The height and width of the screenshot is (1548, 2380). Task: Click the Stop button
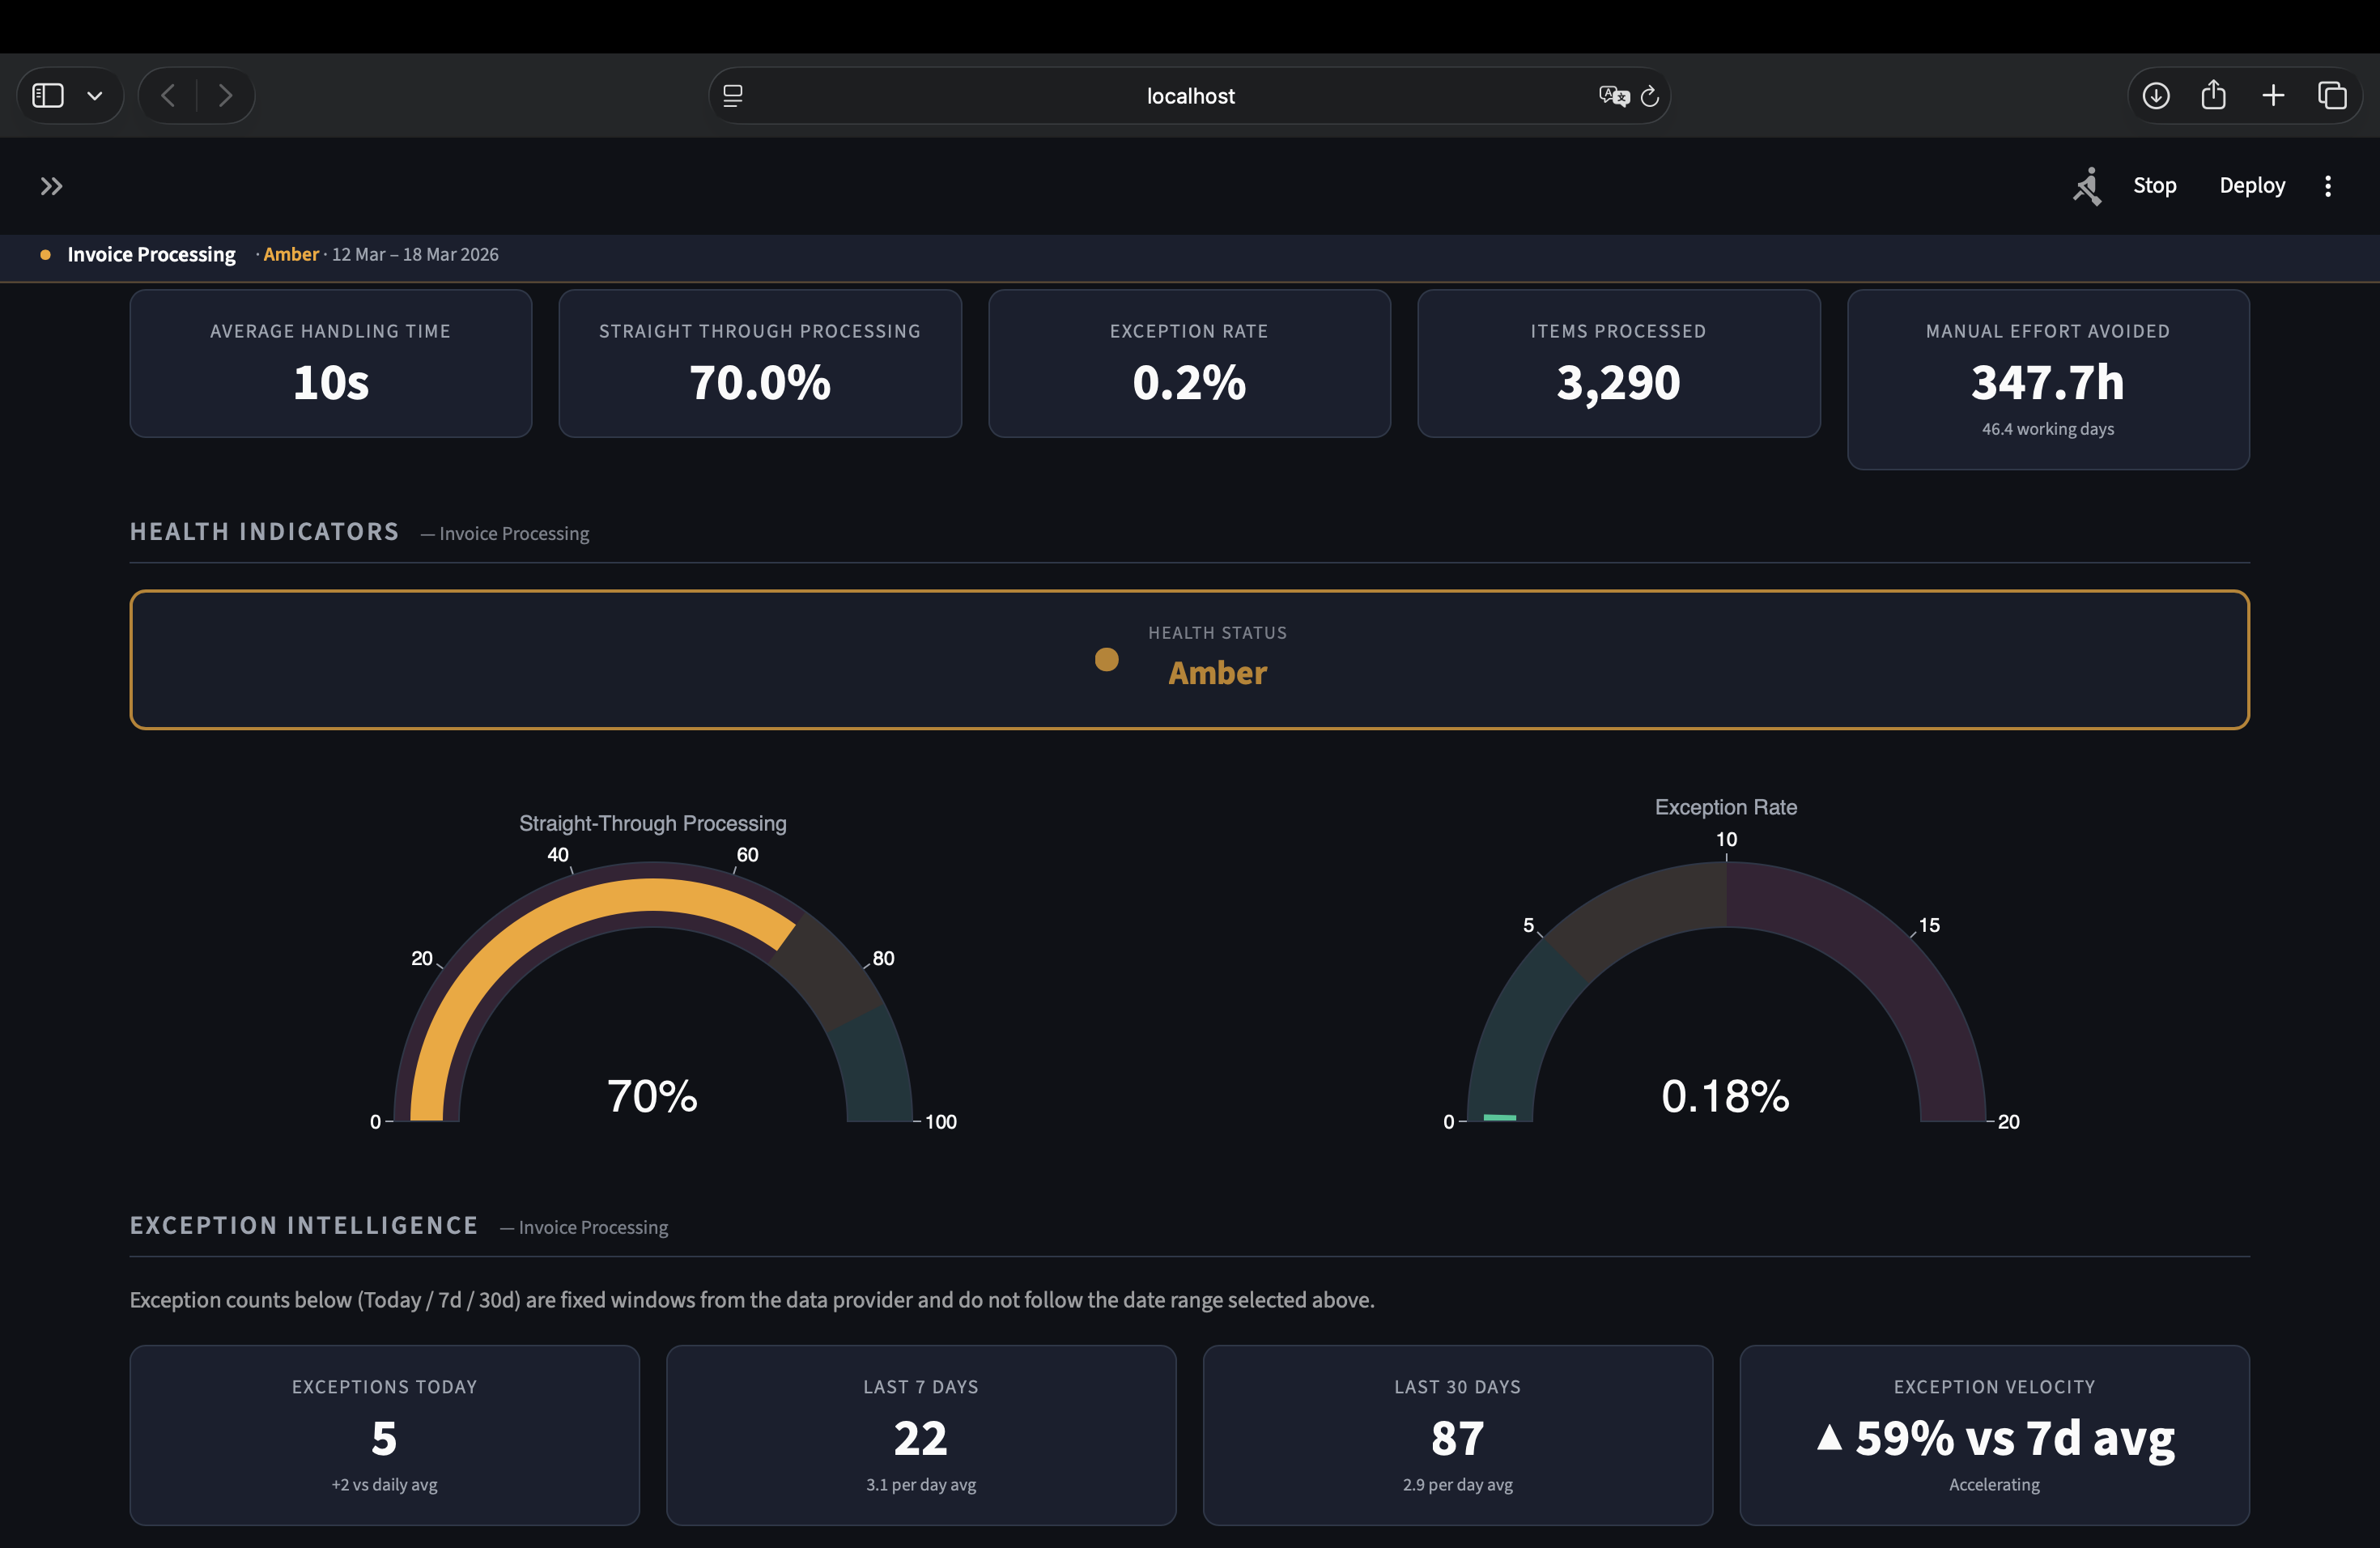[x=2155, y=185]
